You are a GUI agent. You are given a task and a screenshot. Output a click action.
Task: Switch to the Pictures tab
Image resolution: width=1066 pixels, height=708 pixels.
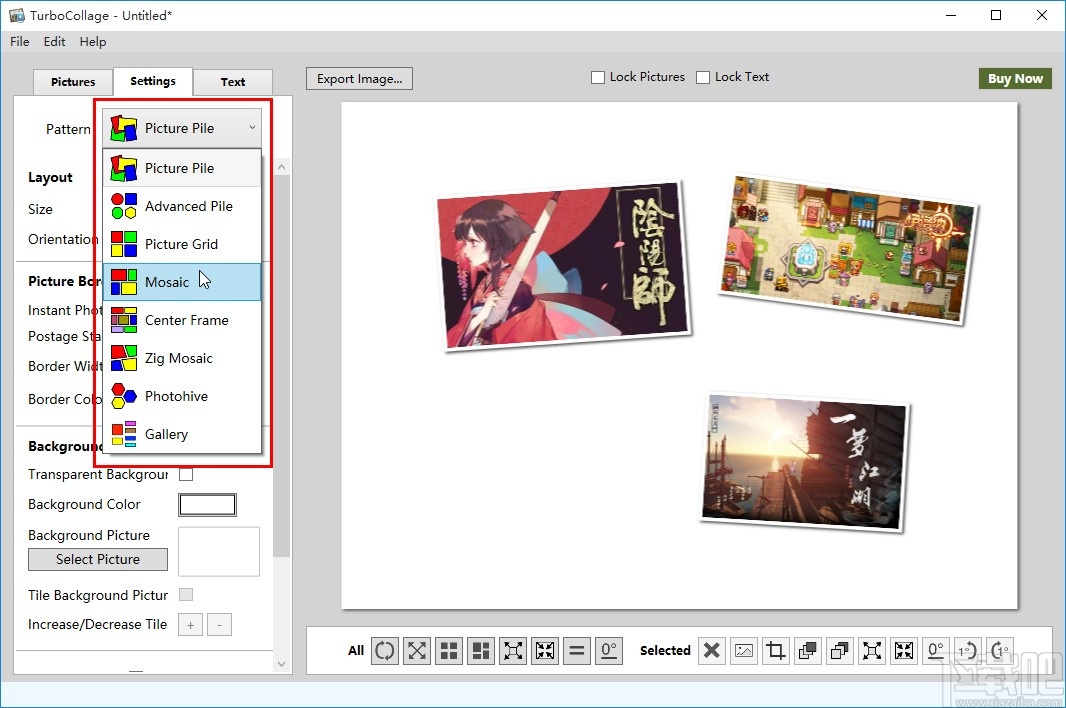72,81
